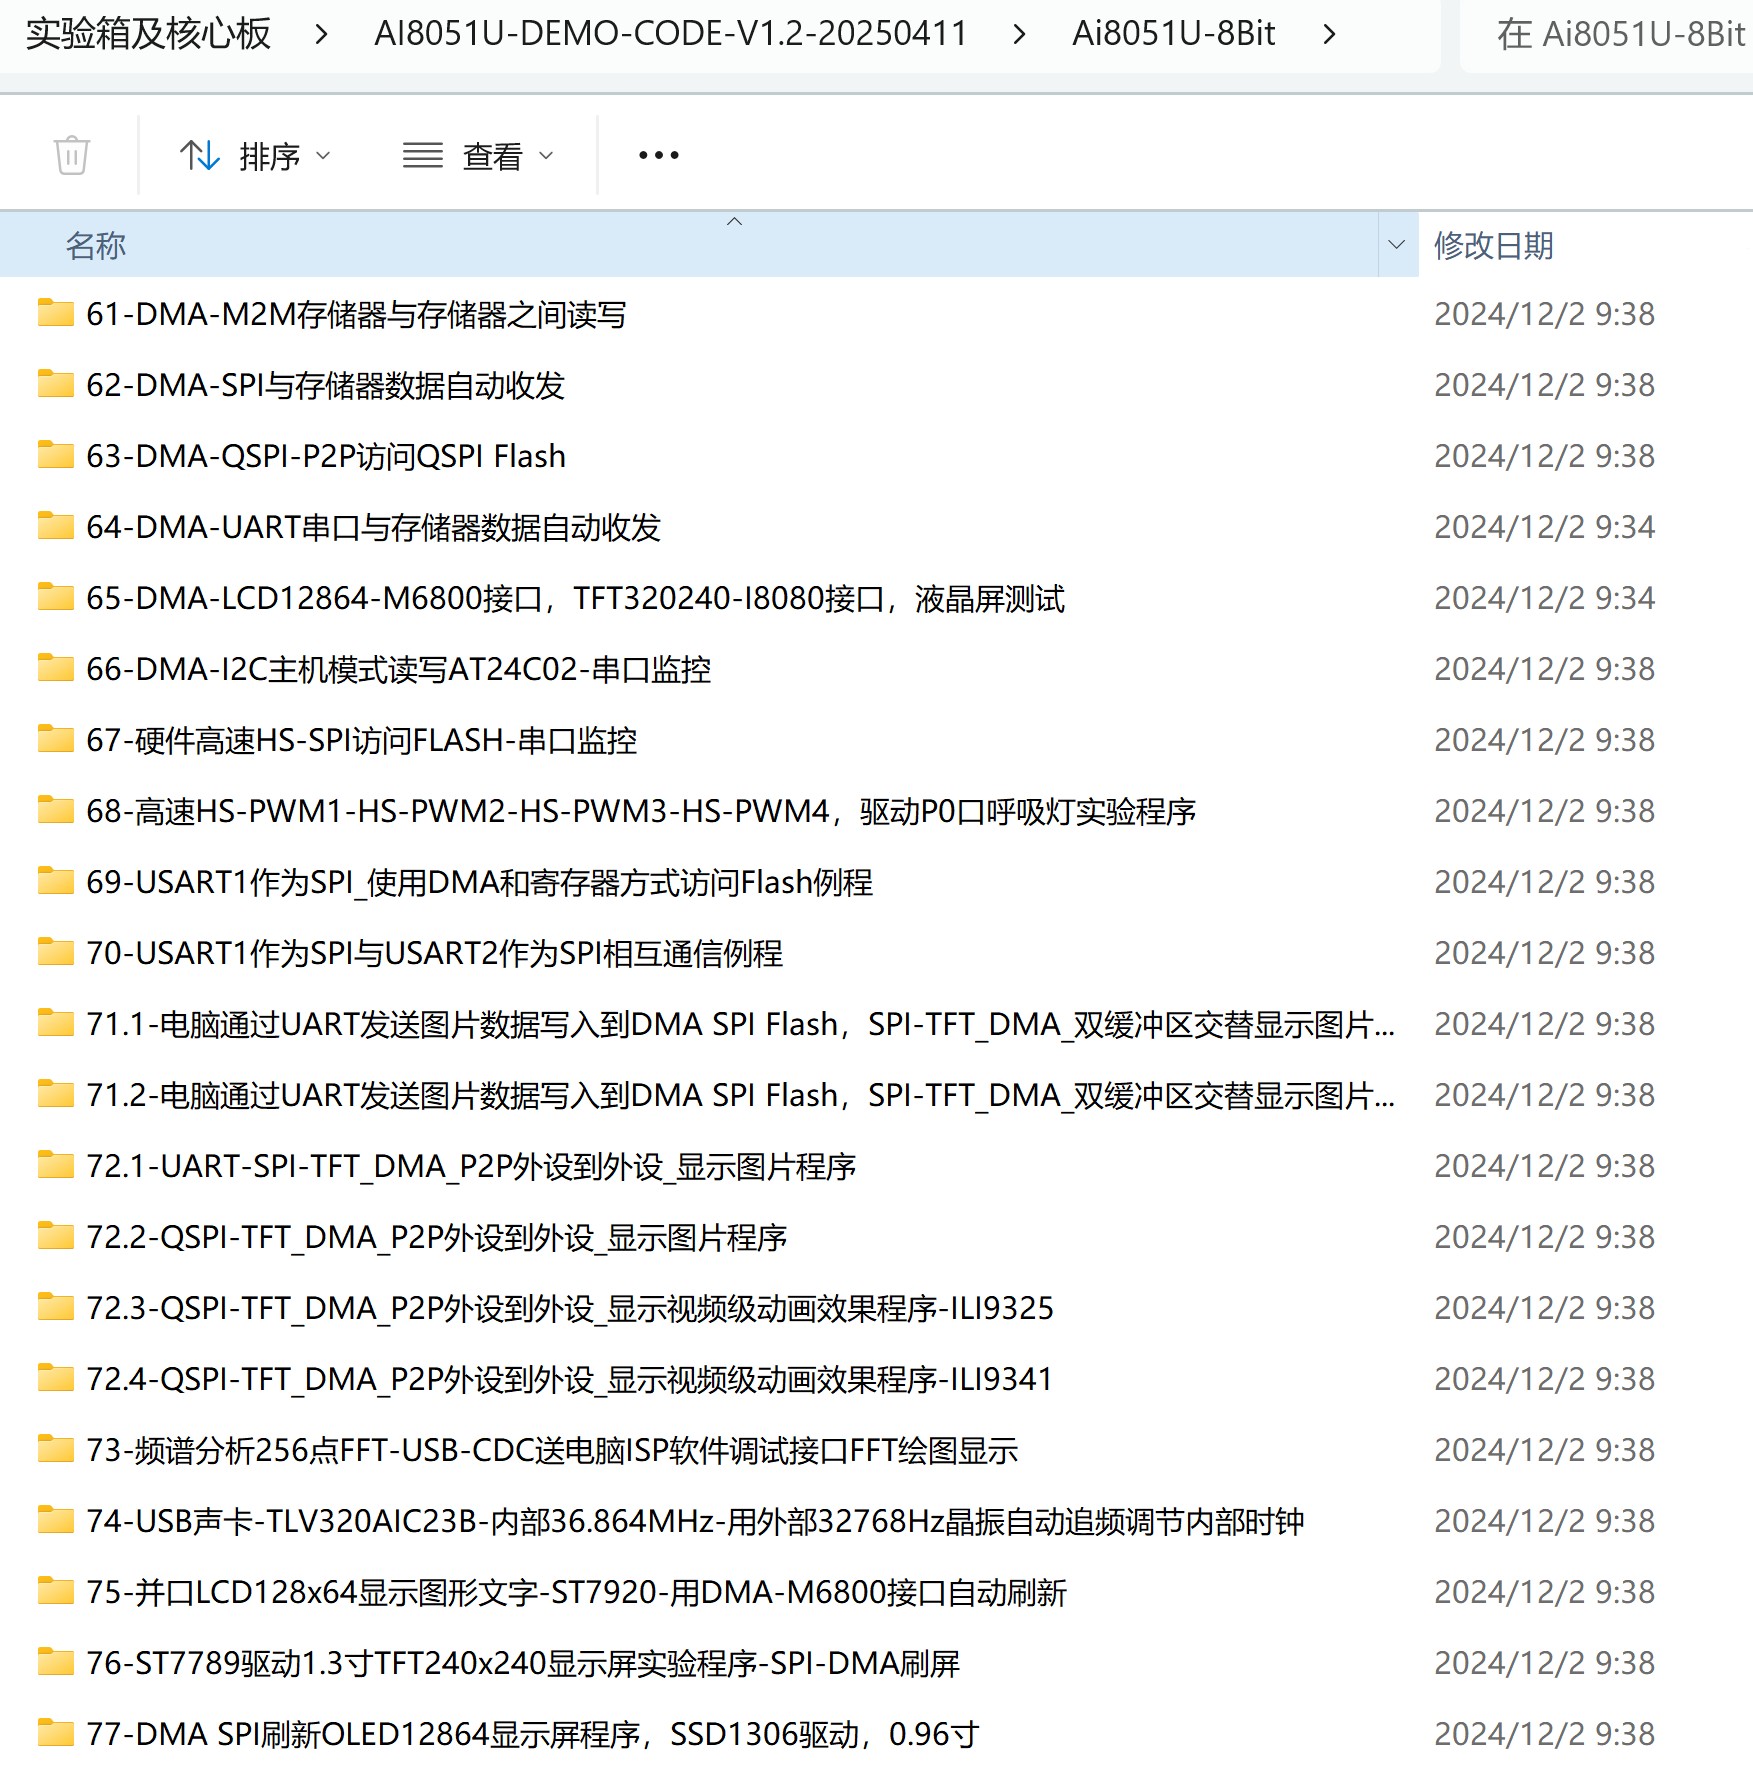The width and height of the screenshot is (1753, 1770).
Task: Select folder name 68-高速HS-PWM1-HS-PWM2 呼吸灯实验程序
Action: coord(641,812)
